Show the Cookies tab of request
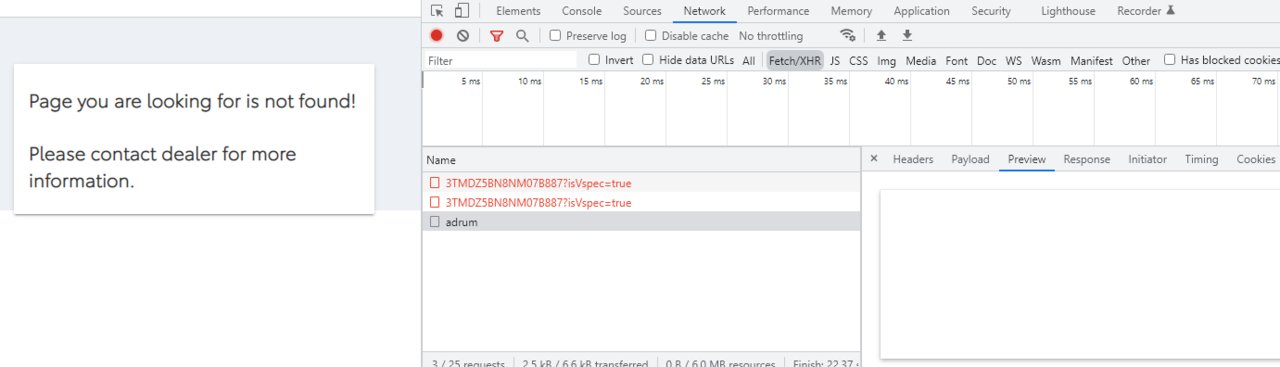The width and height of the screenshot is (1280, 367). 1256,159
